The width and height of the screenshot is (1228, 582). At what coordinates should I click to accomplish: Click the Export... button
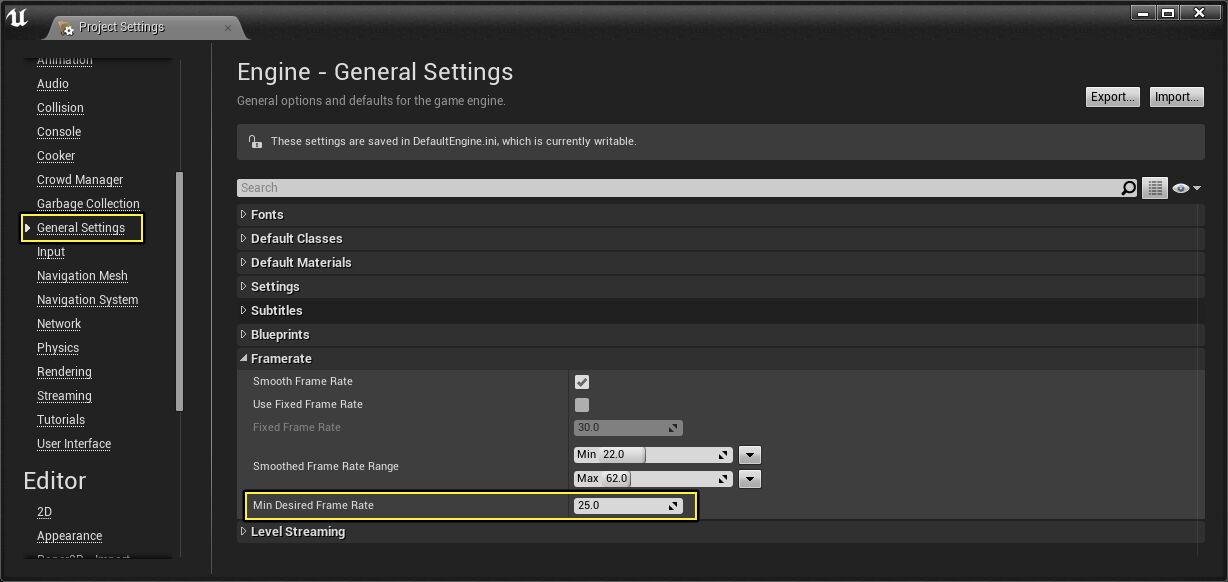(1112, 97)
